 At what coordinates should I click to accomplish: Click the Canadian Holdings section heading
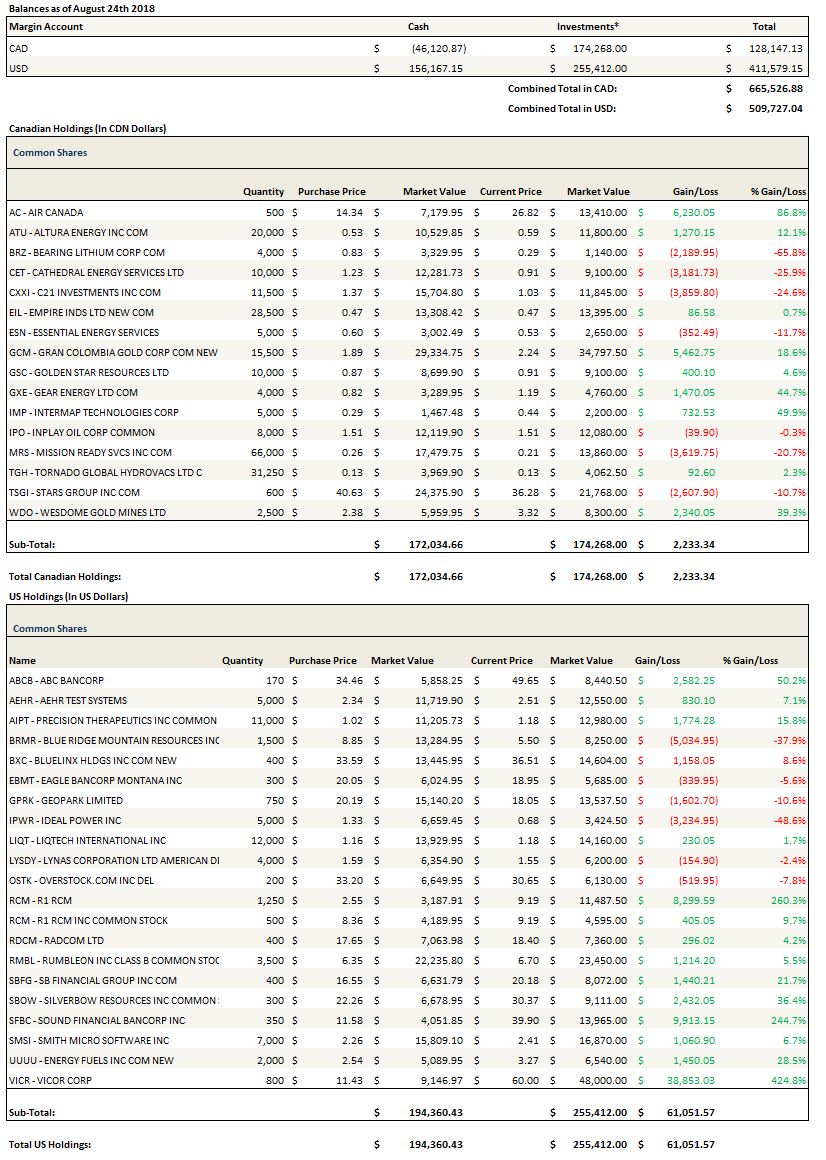point(87,129)
